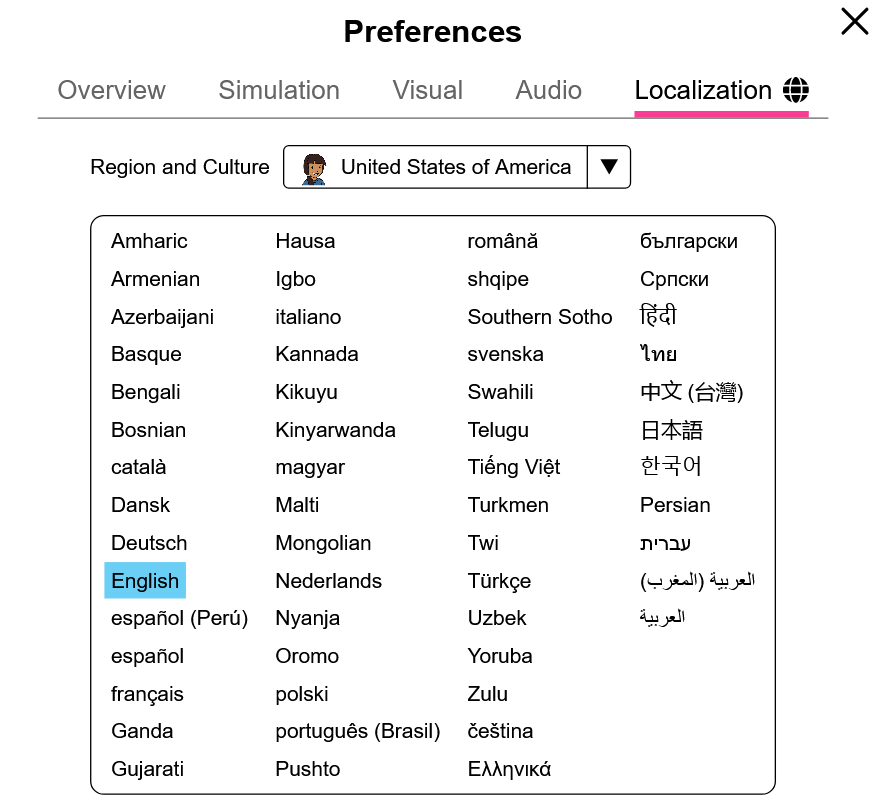Choose português (Brasil) language
The height and width of the screenshot is (804, 873).
pyautogui.click(x=358, y=732)
